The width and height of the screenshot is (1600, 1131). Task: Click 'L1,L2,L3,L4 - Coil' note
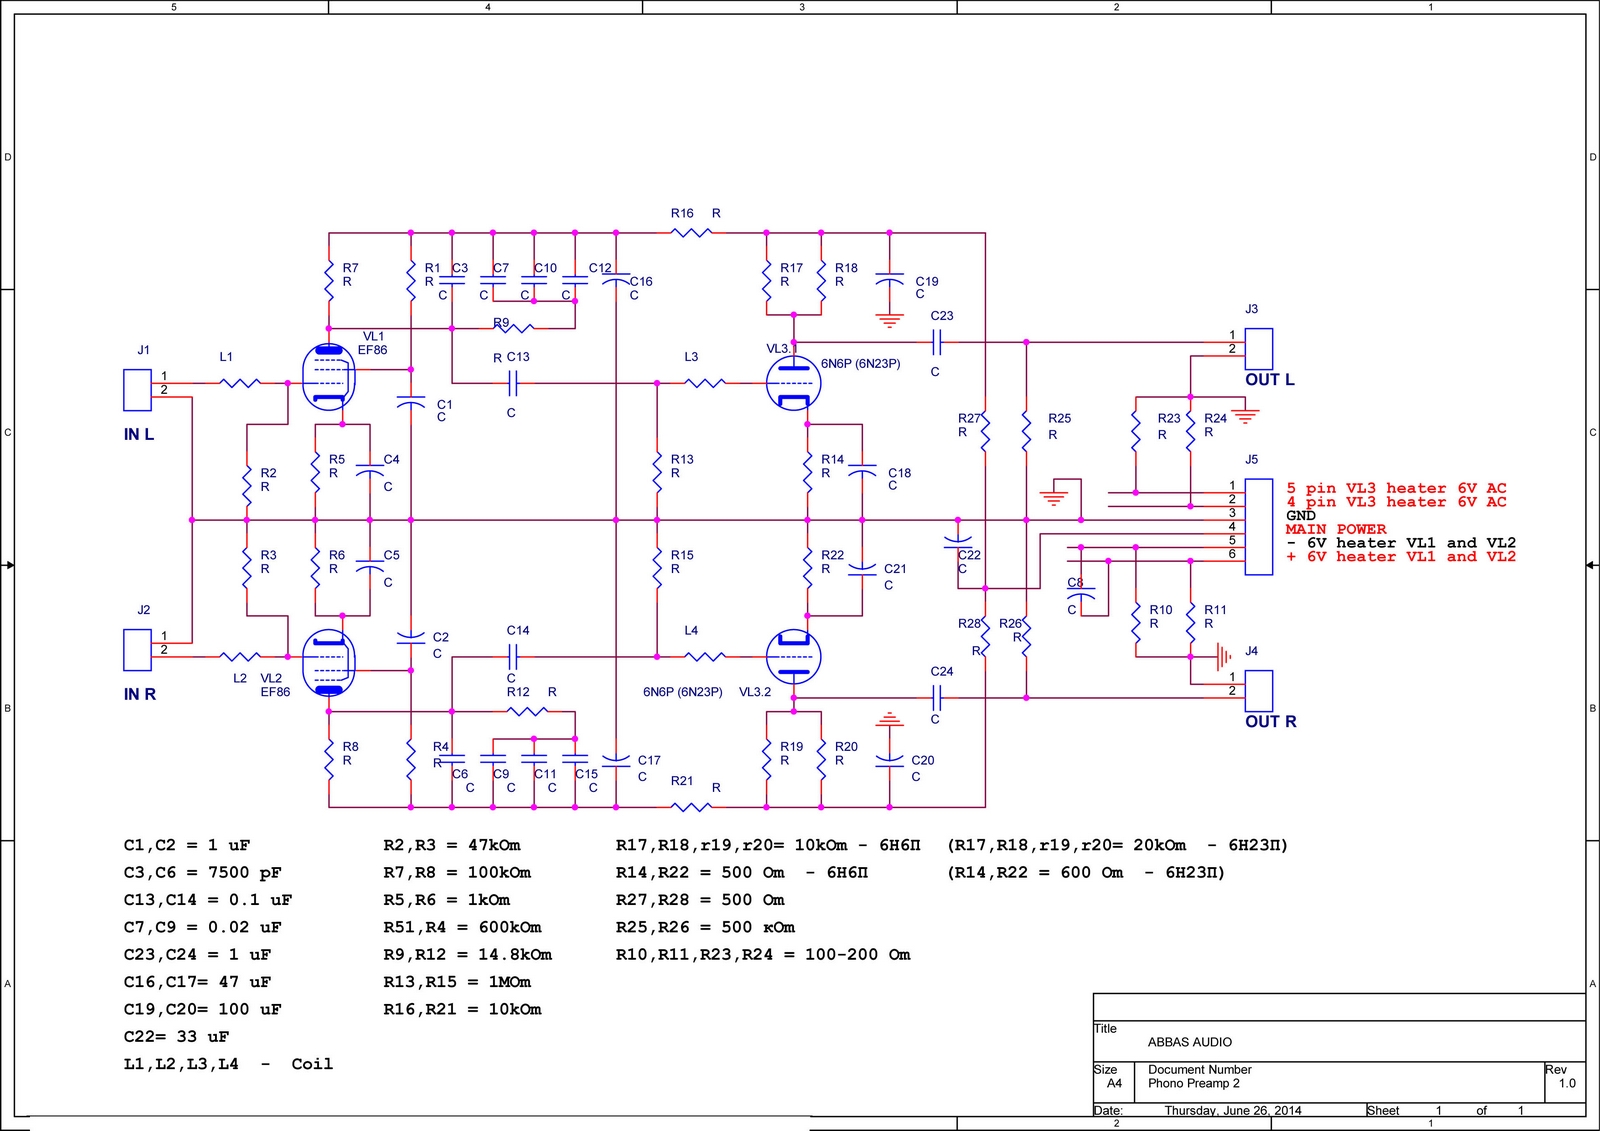coord(228,1064)
